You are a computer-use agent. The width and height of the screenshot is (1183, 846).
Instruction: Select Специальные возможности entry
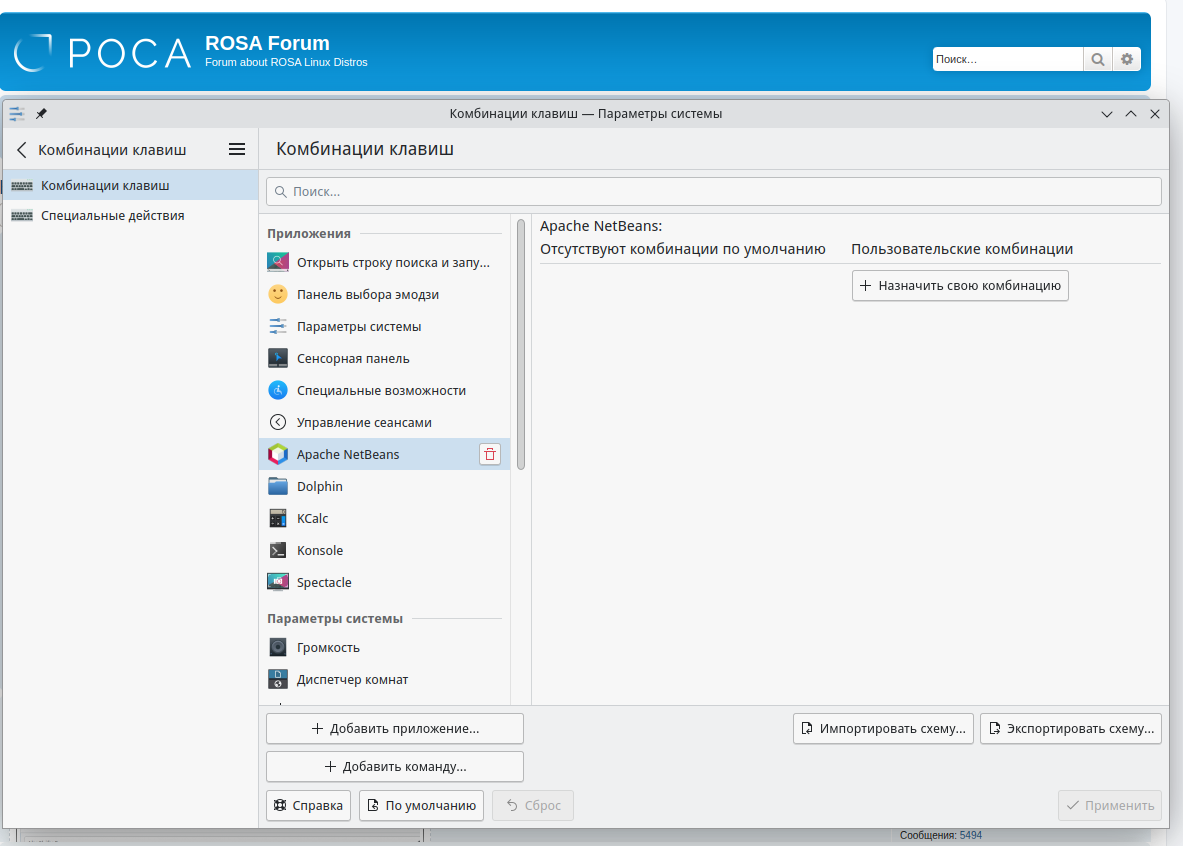[385, 390]
